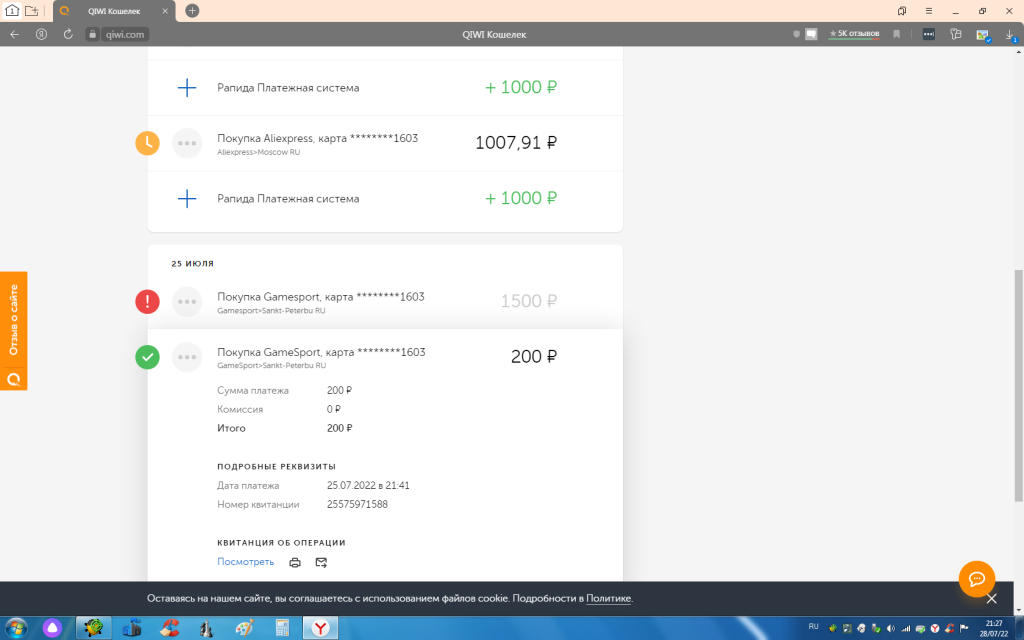Open the top Рапида Платежная система +1000 ₽ entry
1024x640 pixels.
pyautogui.click(x=385, y=88)
